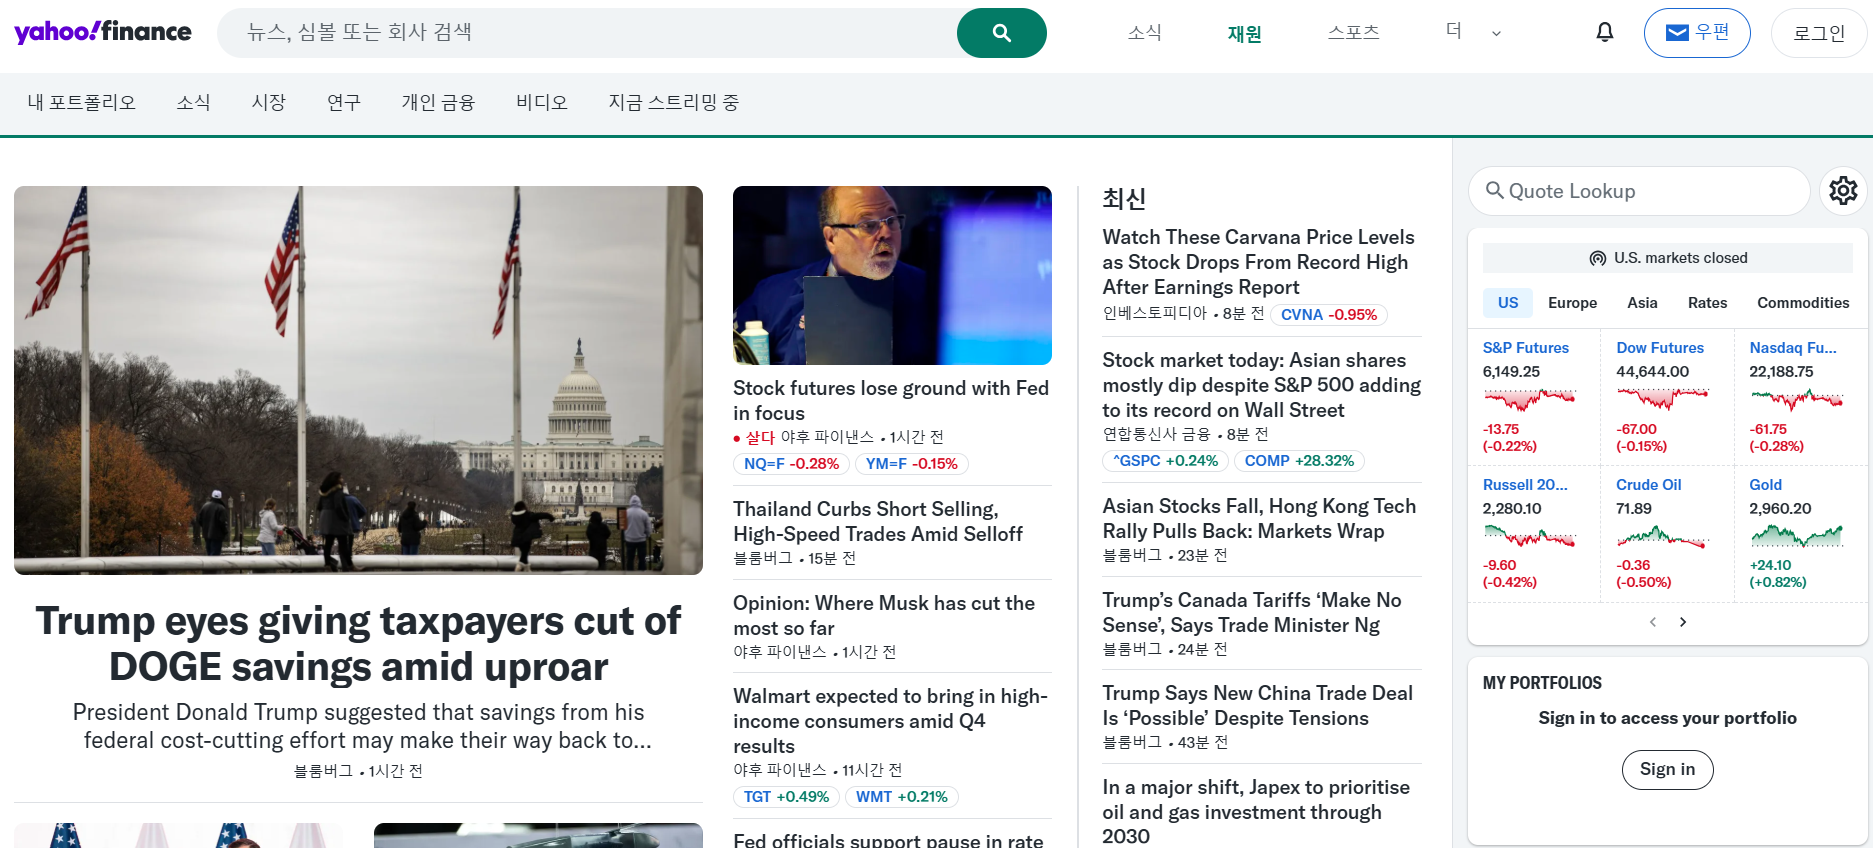Open the notifications bell
This screenshot has width=1873, height=848.
pos(1605,32)
